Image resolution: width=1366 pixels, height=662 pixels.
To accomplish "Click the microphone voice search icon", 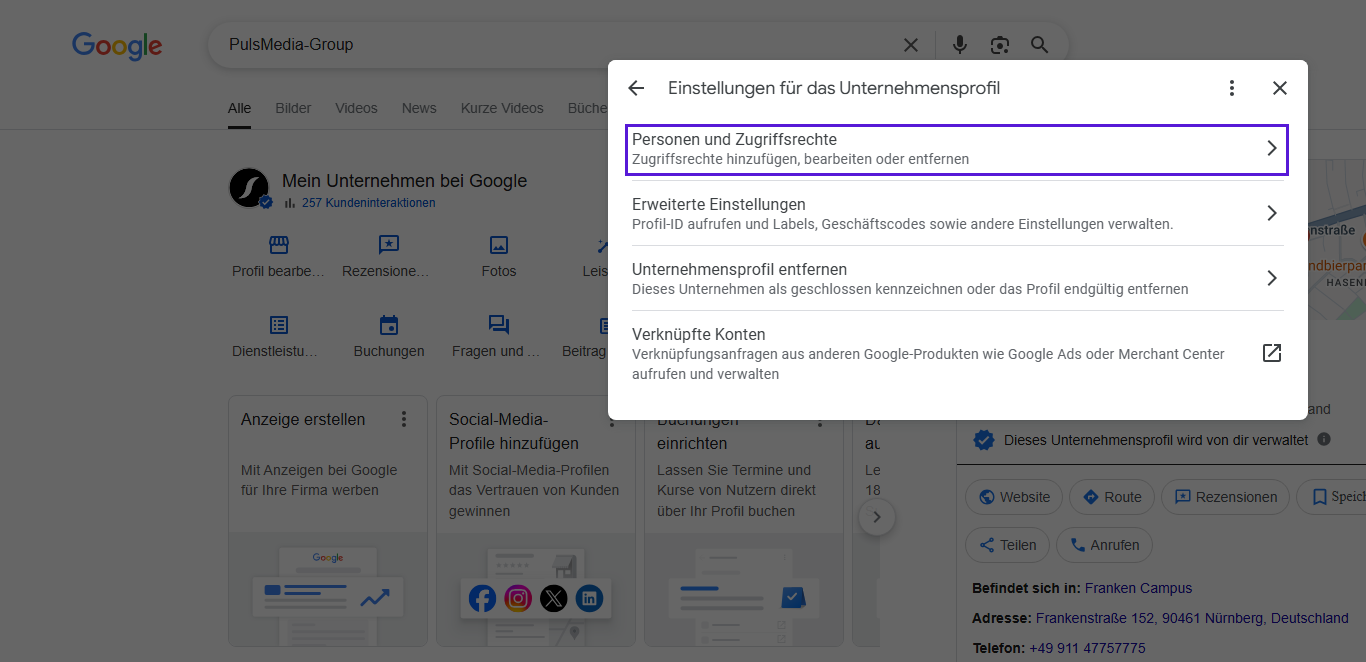I will (960, 45).
